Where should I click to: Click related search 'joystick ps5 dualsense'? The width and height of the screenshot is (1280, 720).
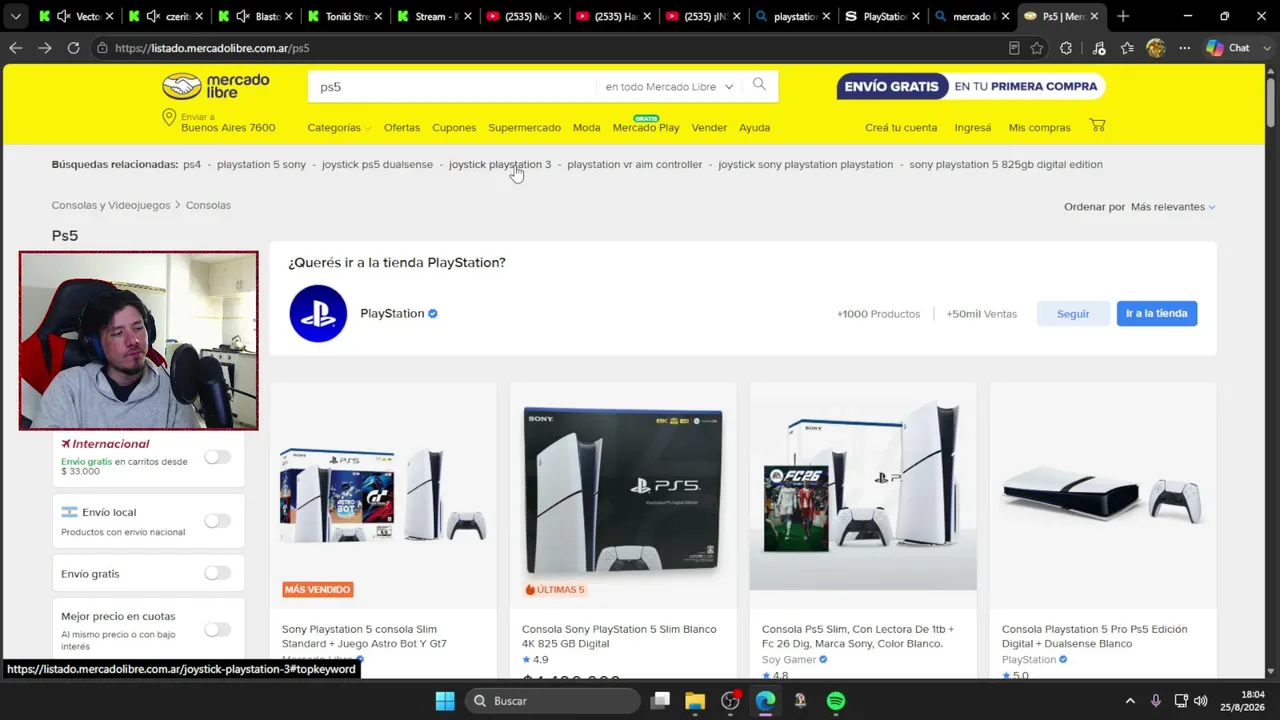pyautogui.click(x=377, y=165)
